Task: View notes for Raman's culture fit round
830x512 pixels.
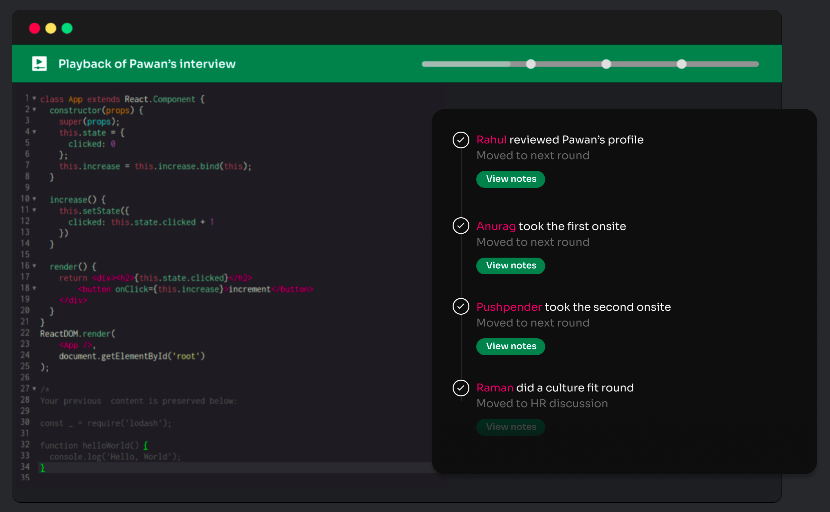Action: (511, 427)
